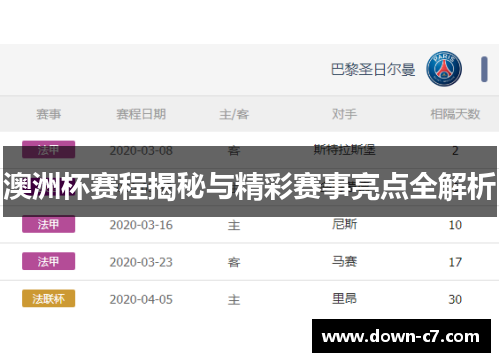Screen dimensions: 500x362
Task: Click opponent 斯特拉斯堡
Action: 344,150
